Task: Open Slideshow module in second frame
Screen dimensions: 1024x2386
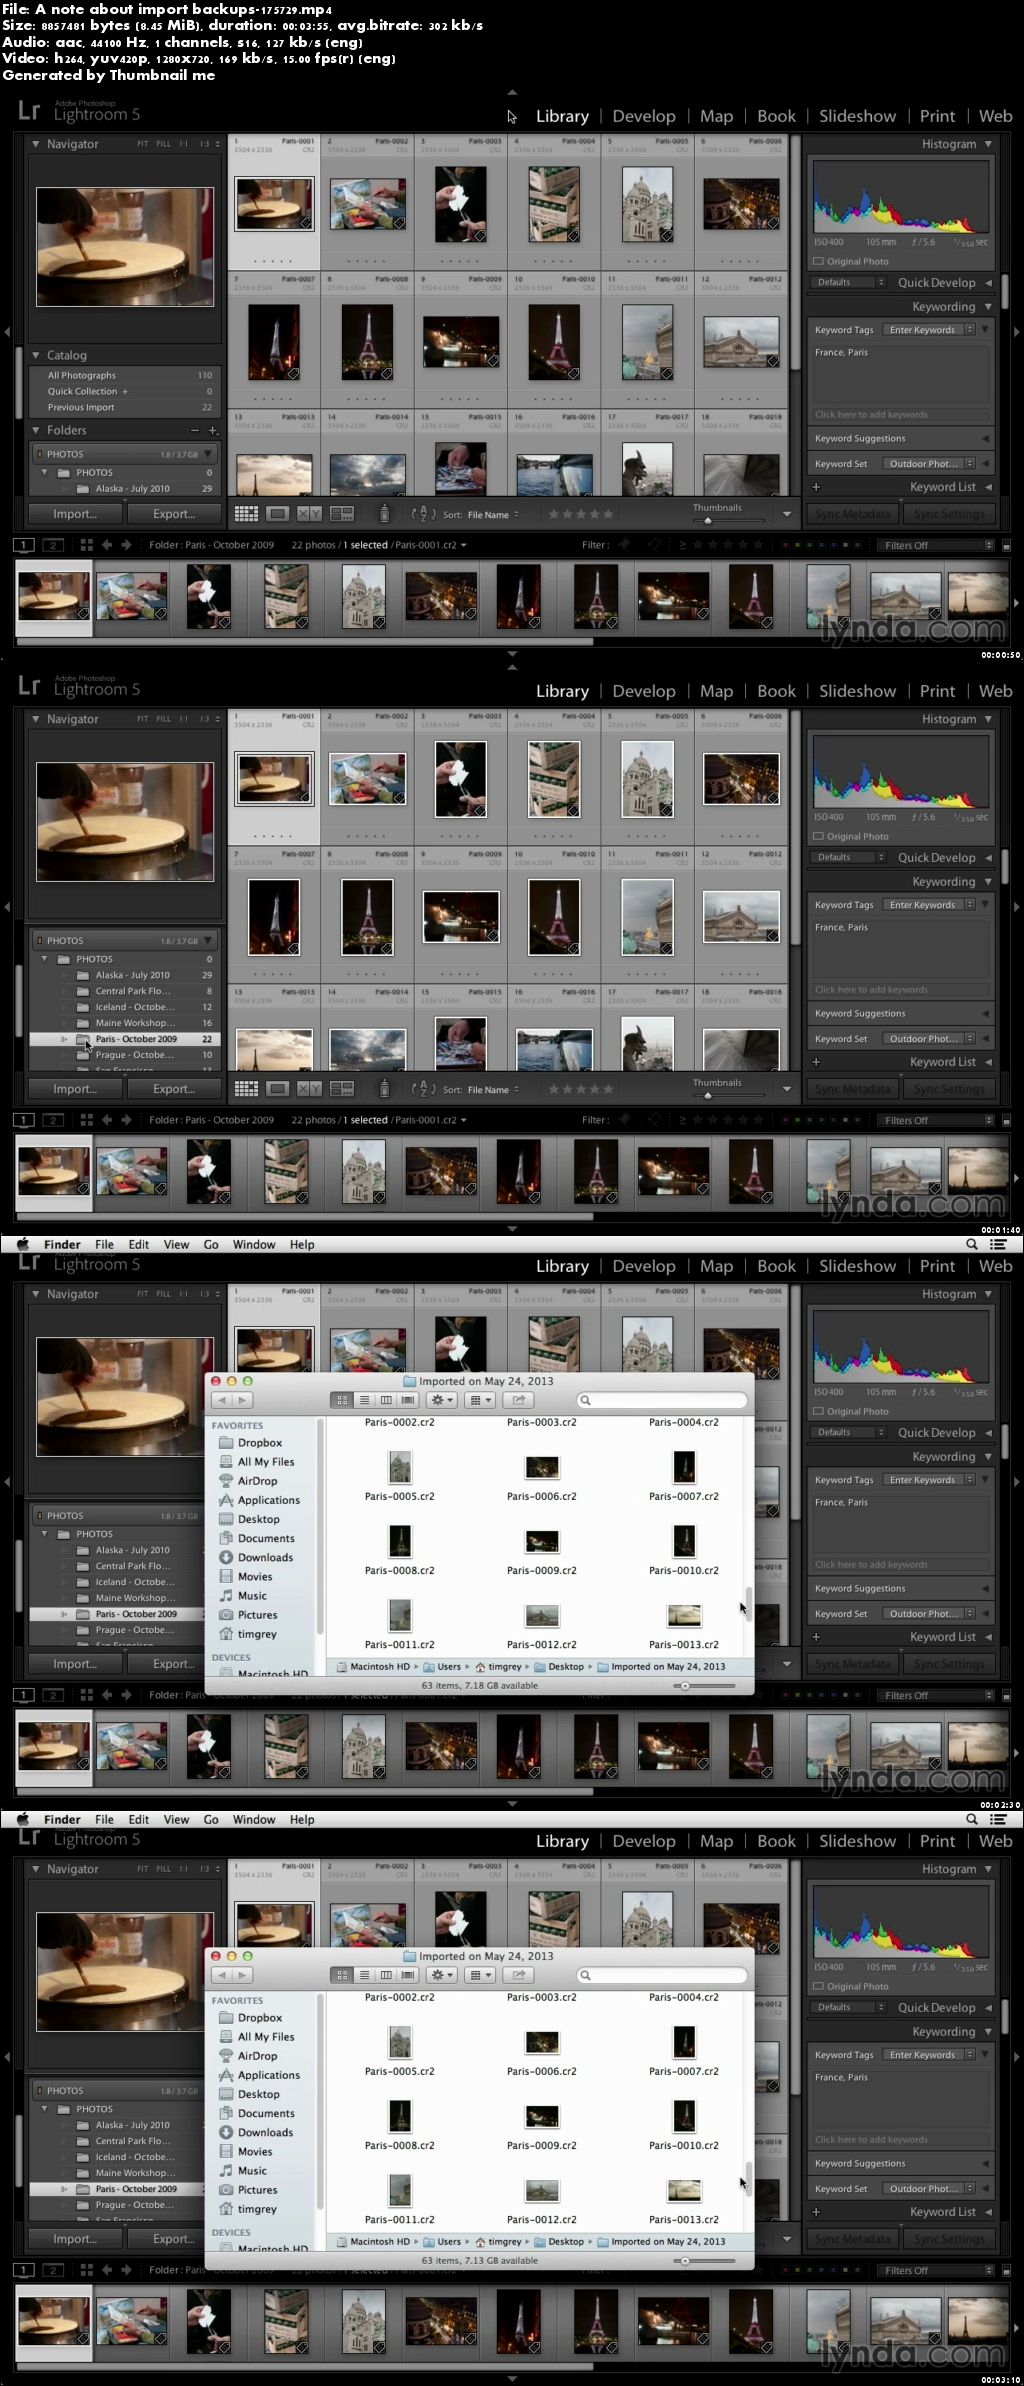Action: click(857, 691)
